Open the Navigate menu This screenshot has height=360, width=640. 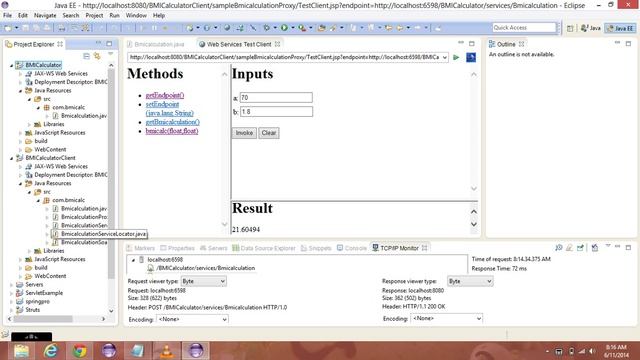[45, 16]
